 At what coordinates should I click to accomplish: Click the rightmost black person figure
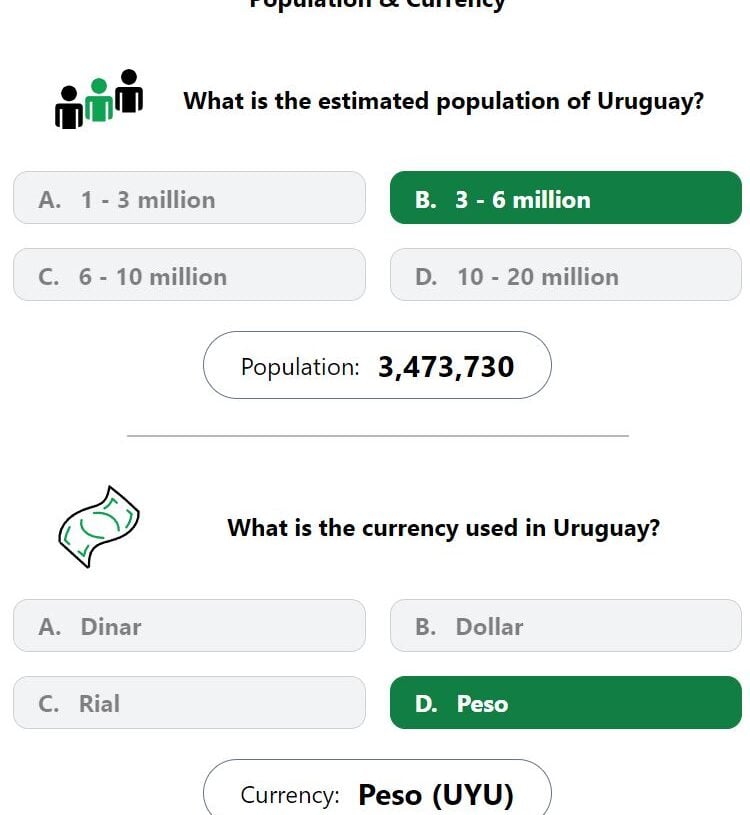click(x=129, y=91)
